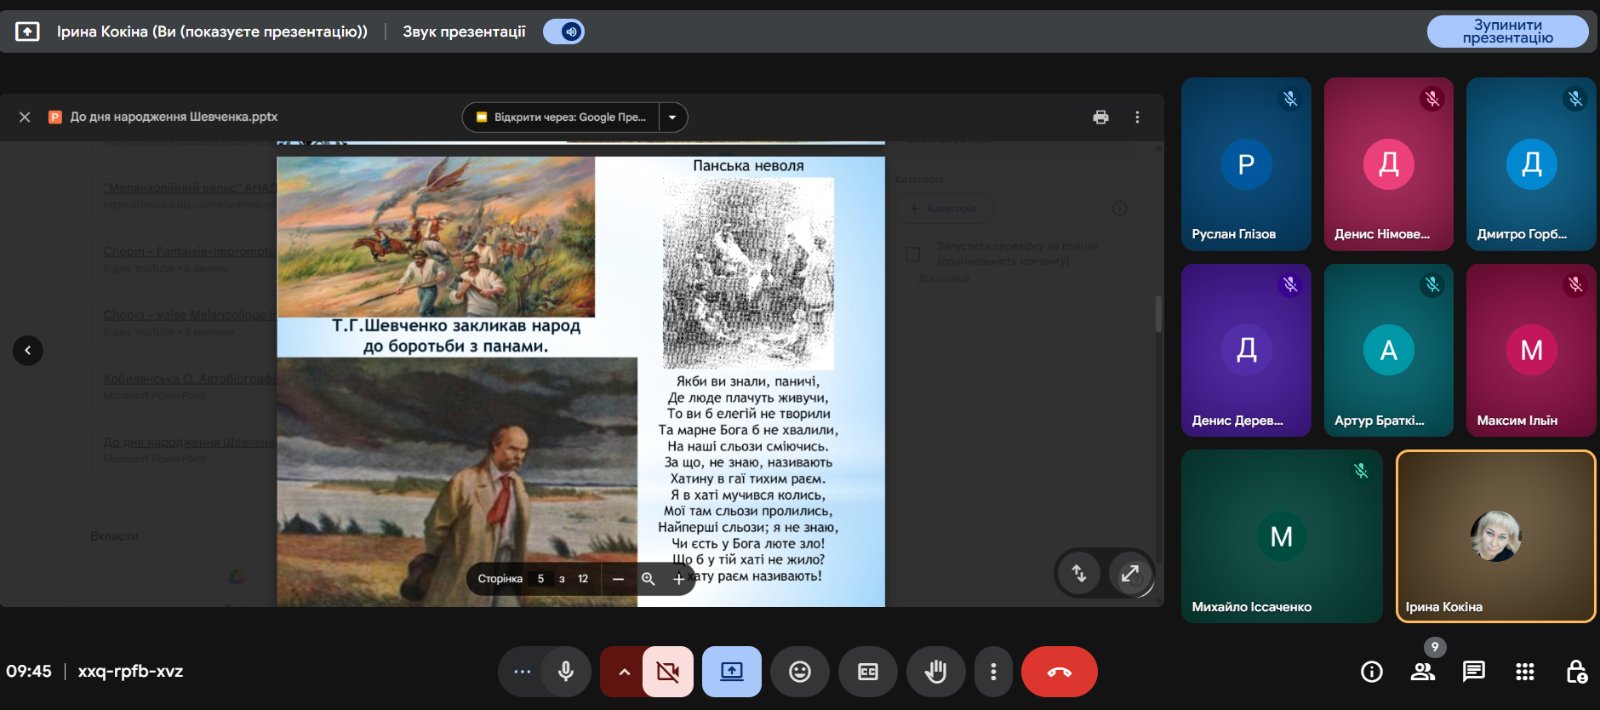
Task: Select Ірина Кокіна participant tile
Action: pos(1495,536)
